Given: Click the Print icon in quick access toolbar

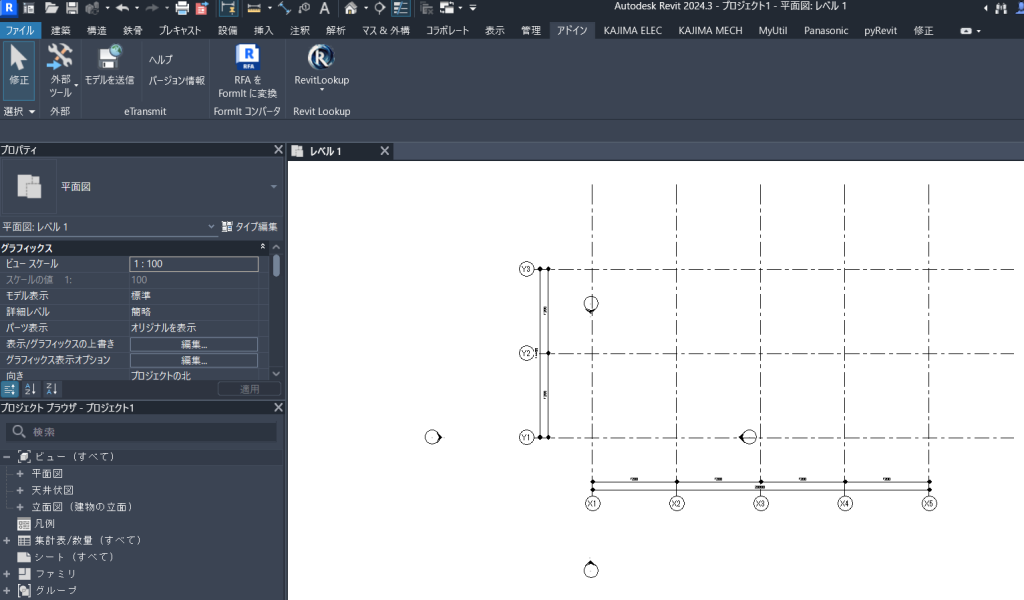Looking at the screenshot, I should pyautogui.click(x=182, y=8).
